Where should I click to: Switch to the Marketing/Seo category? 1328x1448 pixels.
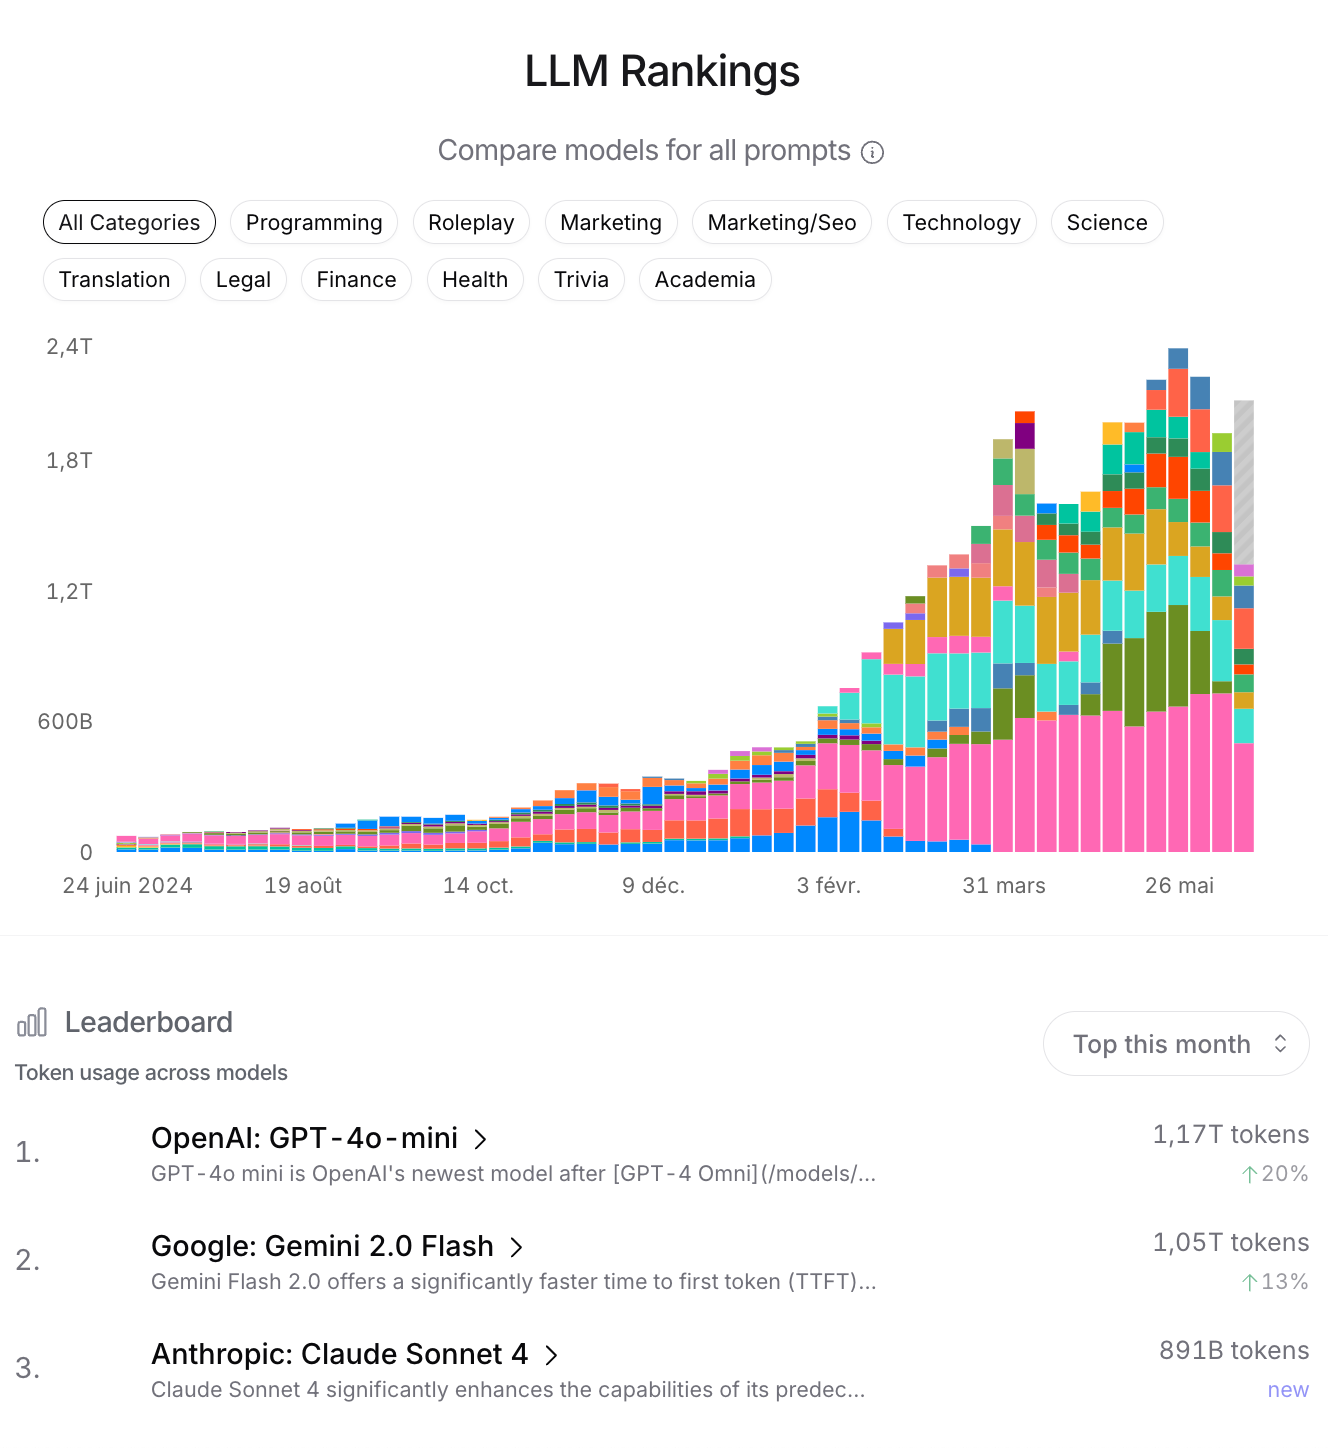pos(781,222)
